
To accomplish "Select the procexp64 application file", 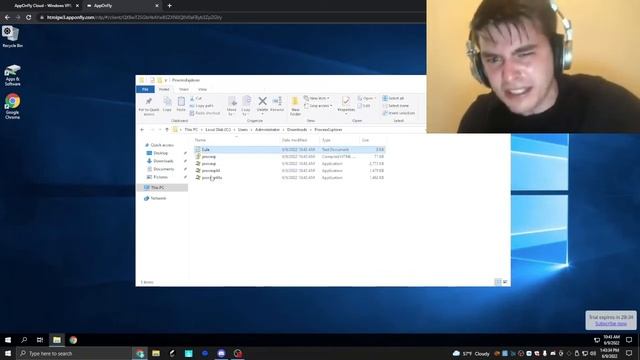I will tap(289, 171).
